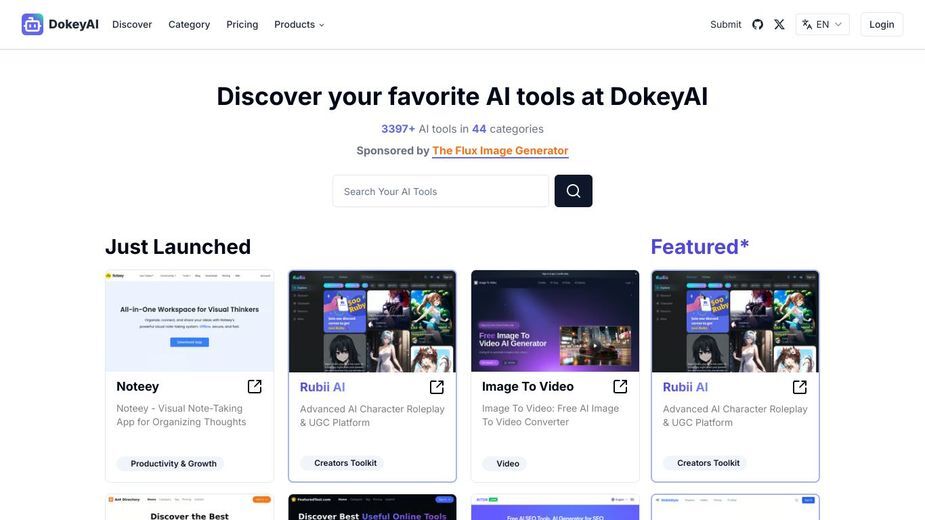The image size is (925, 520).
Task: Open the X (Twitter) icon link
Action: pyautogui.click(x=779, y=24)
